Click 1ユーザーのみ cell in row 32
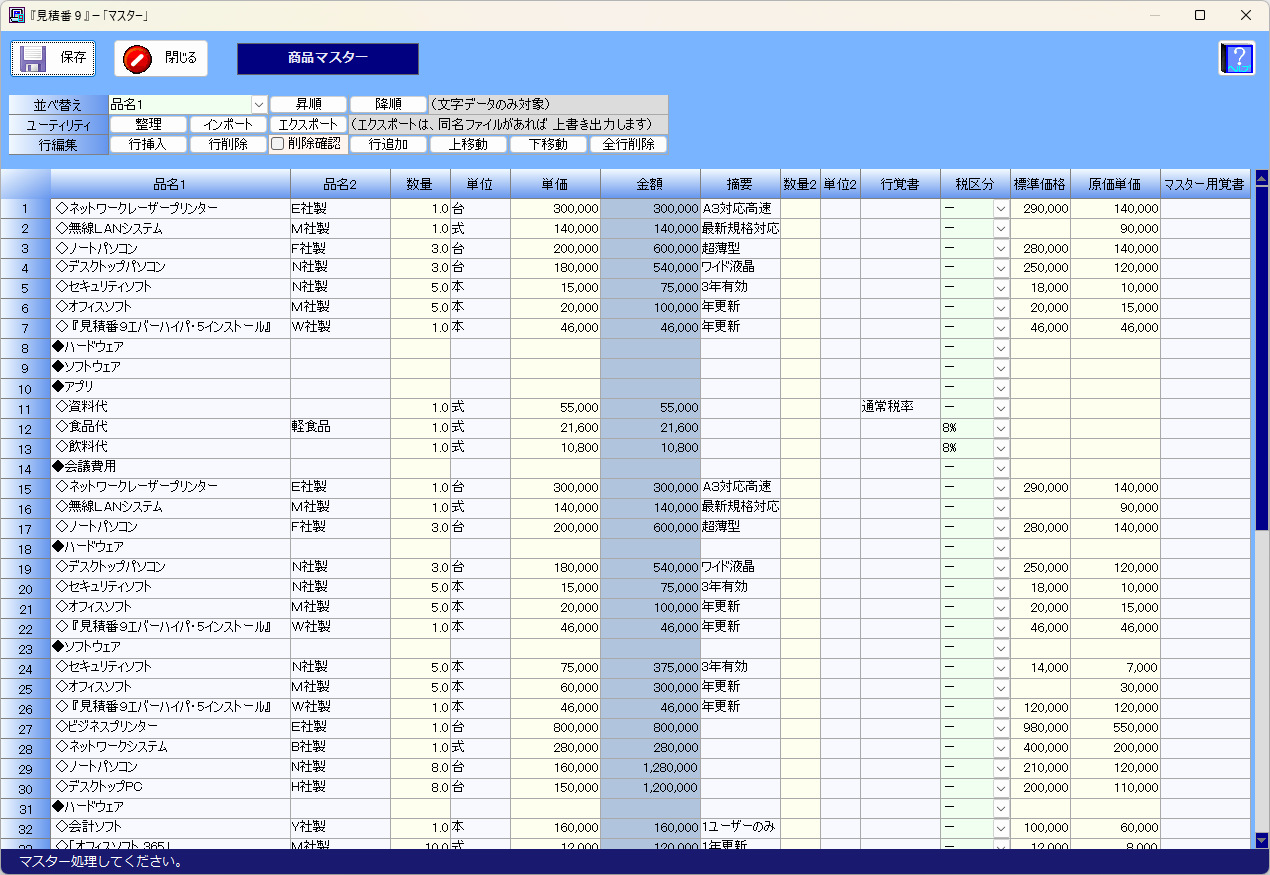 (x=740, y=828)
